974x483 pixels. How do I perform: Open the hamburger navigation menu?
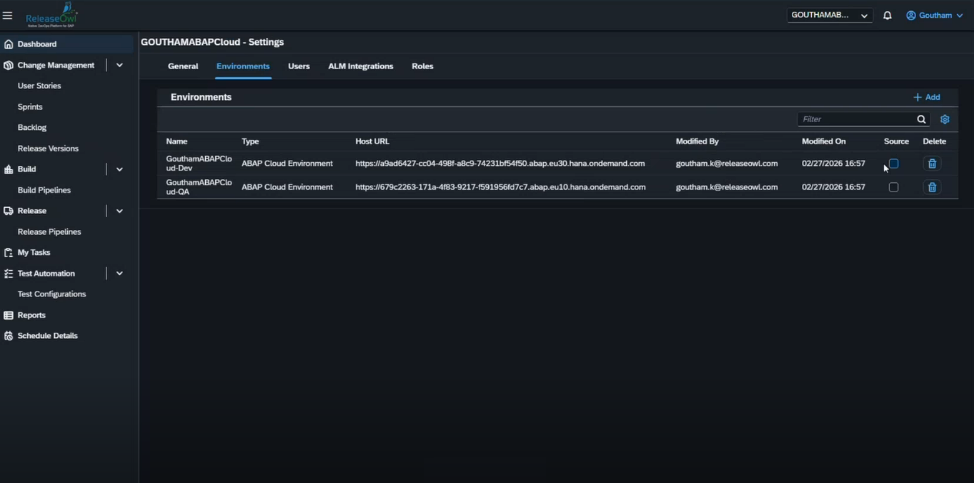coord(8,15)
